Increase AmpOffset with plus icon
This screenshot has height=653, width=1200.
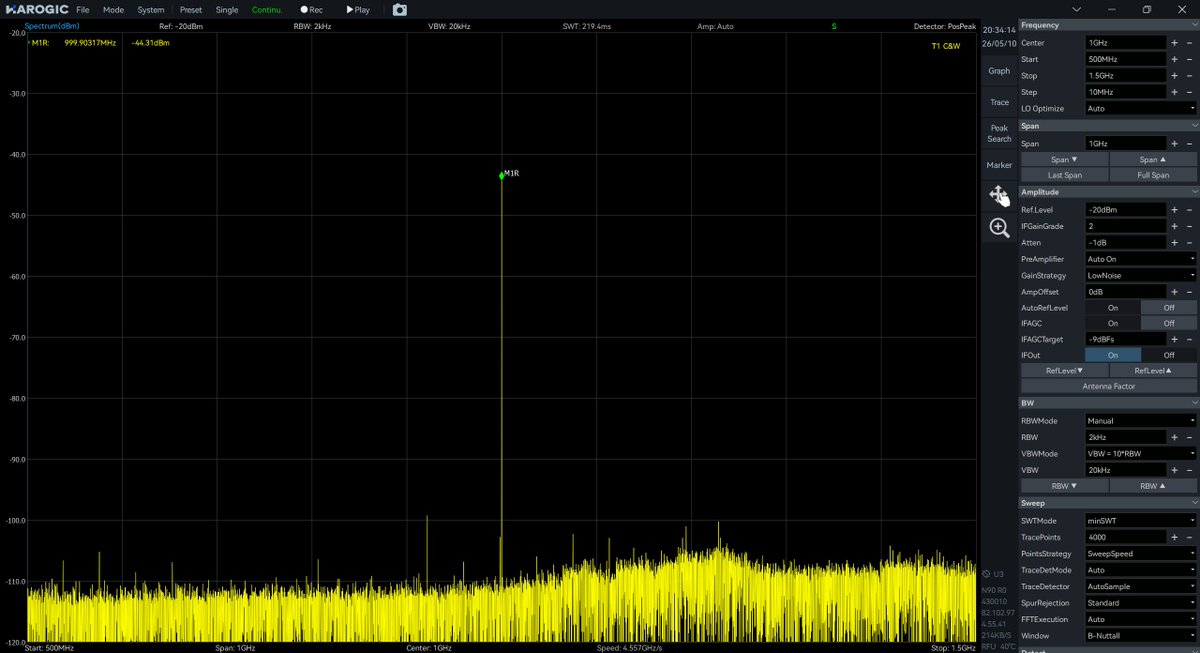(1175, 292)
